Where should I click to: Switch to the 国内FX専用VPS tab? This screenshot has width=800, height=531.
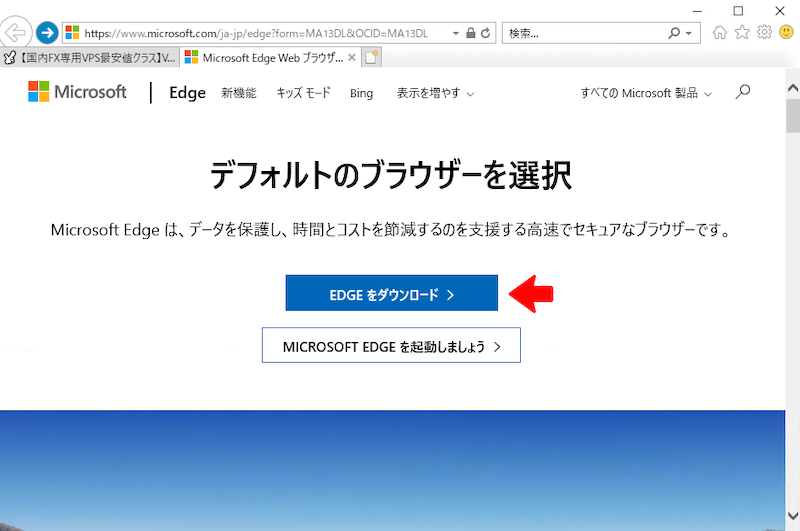pos(90,58)
